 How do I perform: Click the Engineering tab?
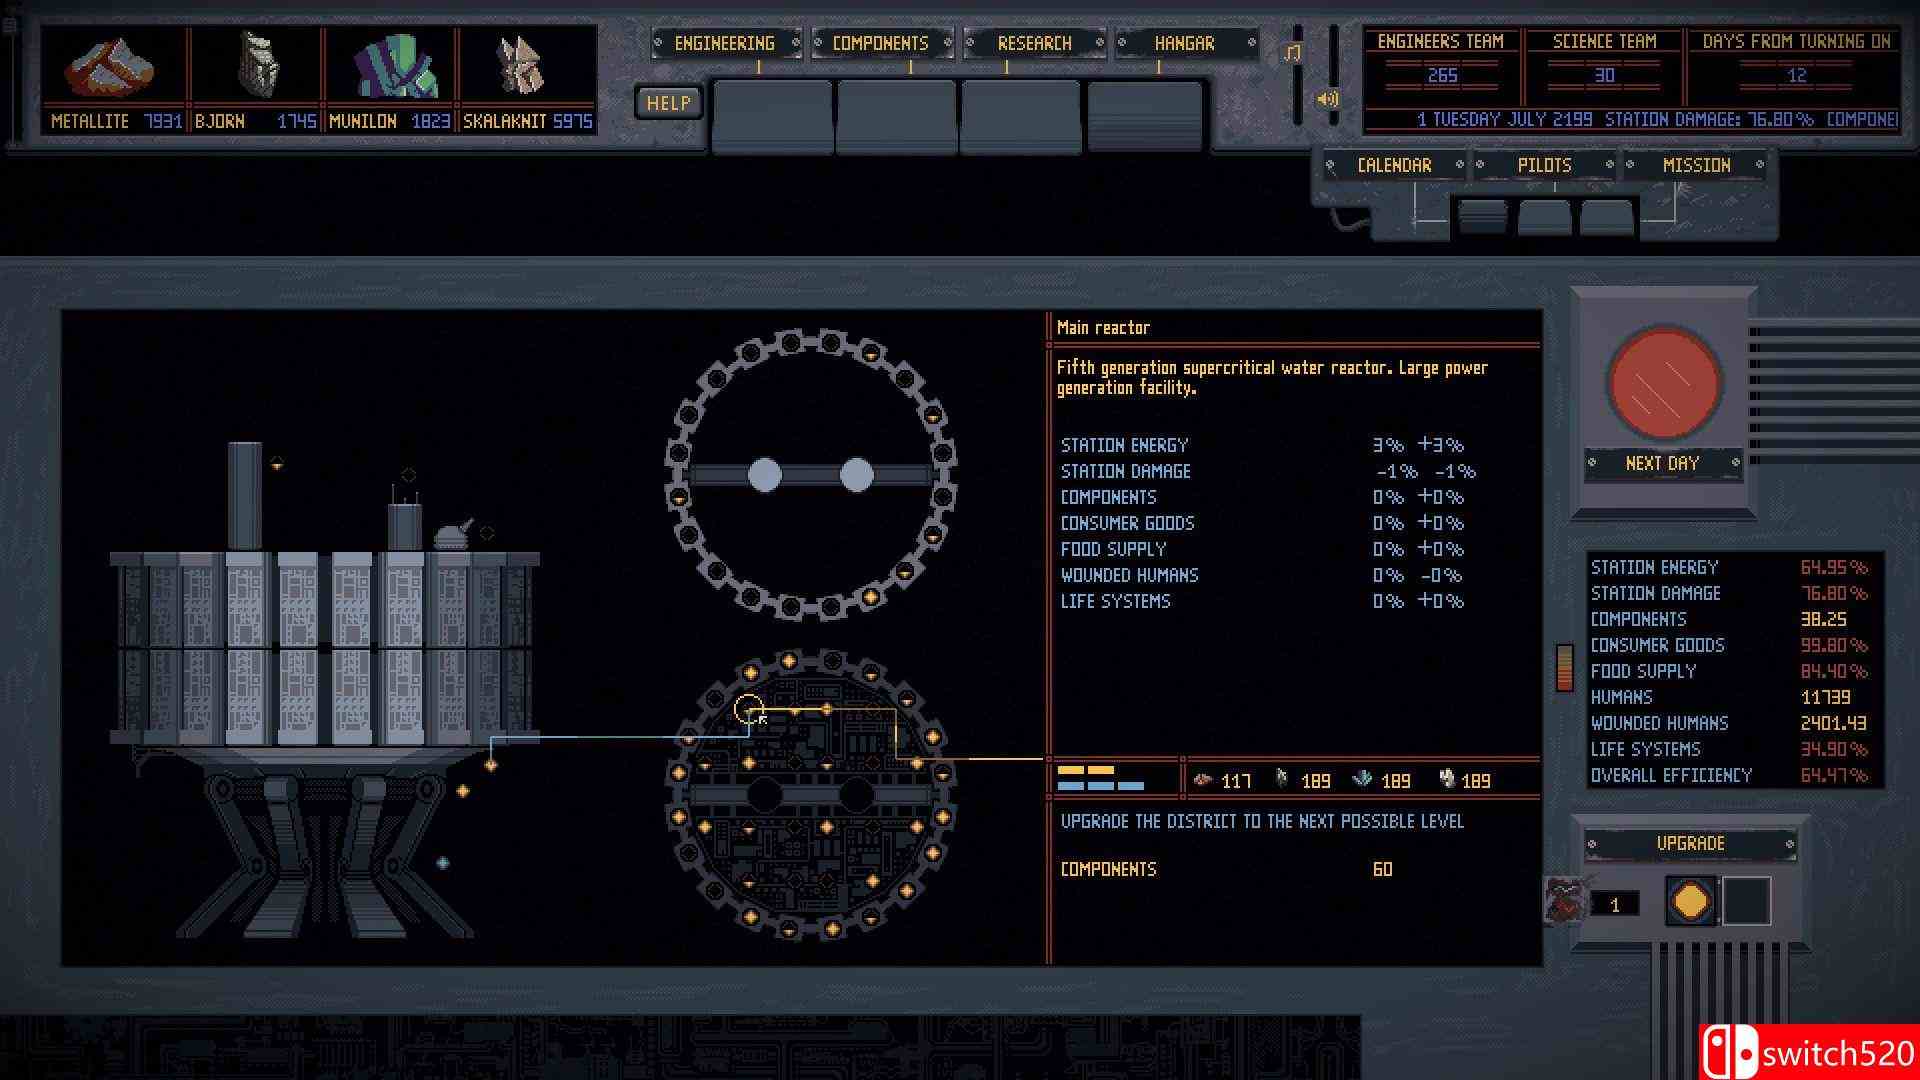(x=725, y=42)
